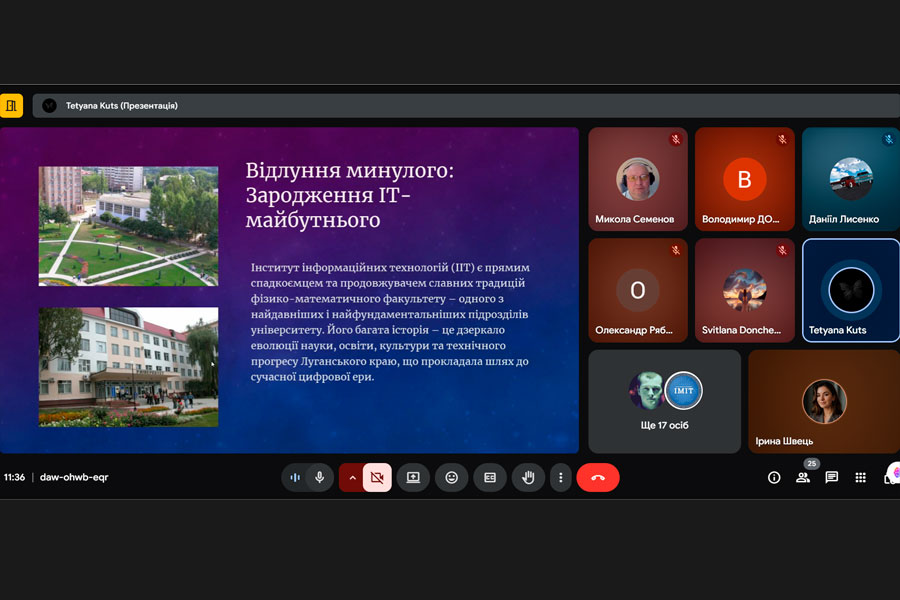Click the university building photo on the slide
Image resolution: width=900 pixels, height=600 pixels.
(129, 367)
